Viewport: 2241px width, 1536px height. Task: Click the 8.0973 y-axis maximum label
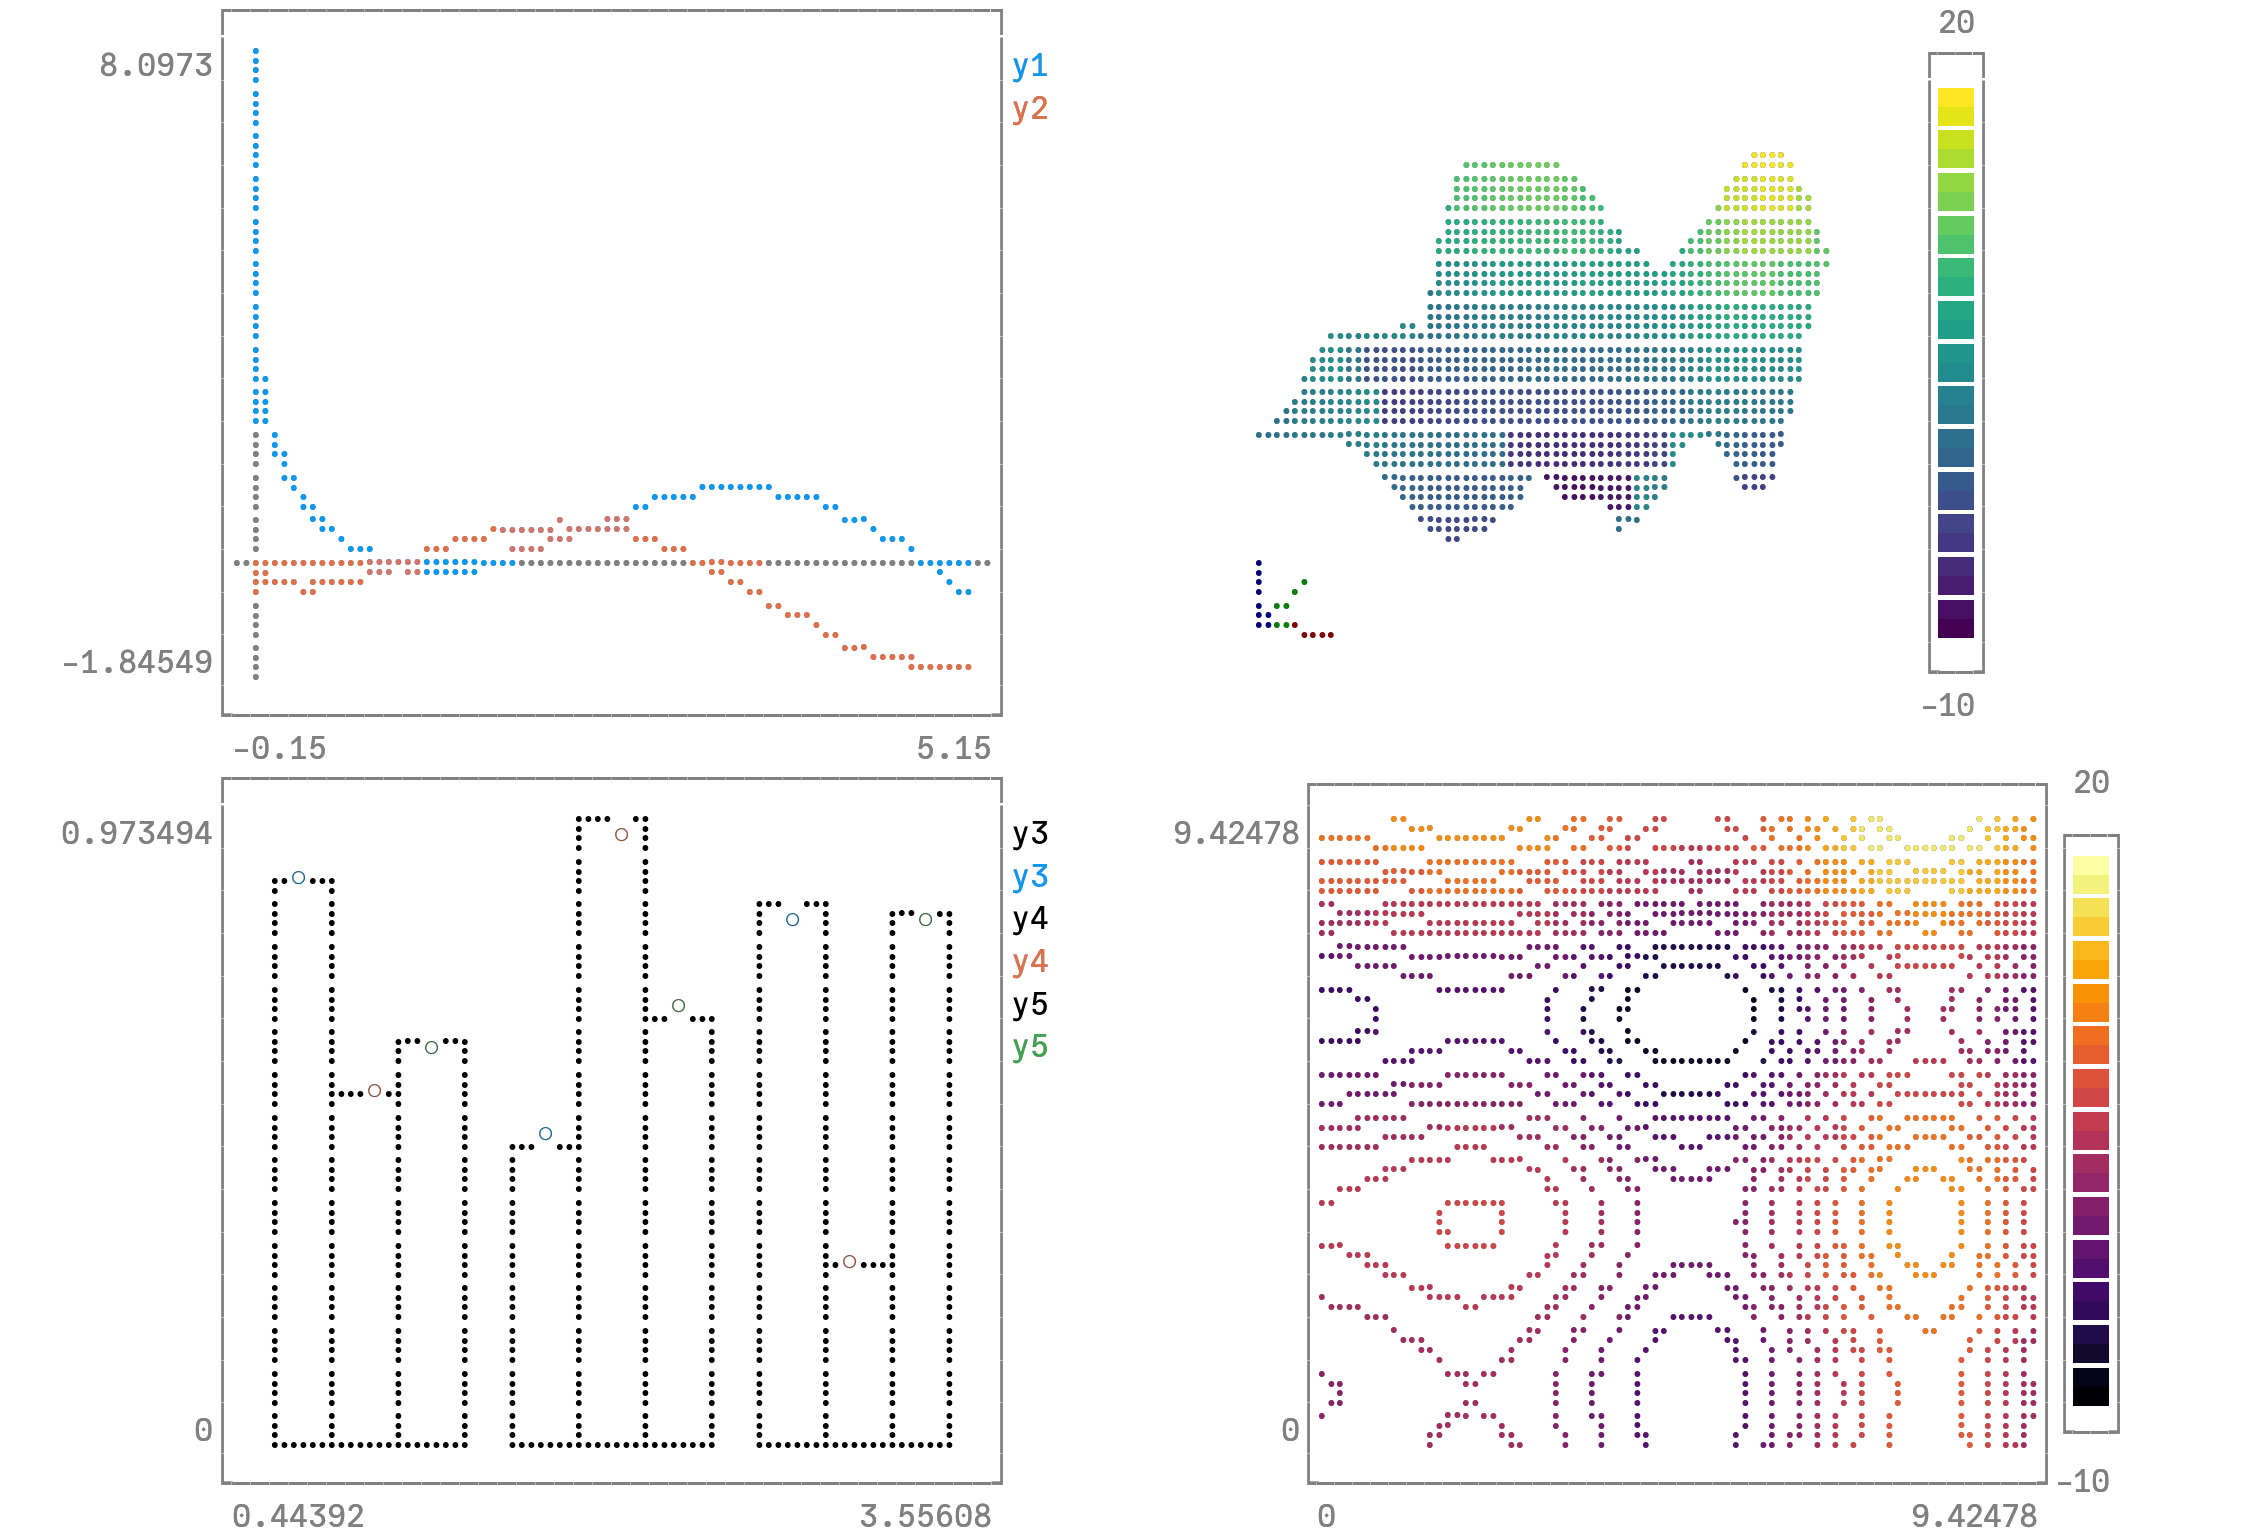coord(156,66)
